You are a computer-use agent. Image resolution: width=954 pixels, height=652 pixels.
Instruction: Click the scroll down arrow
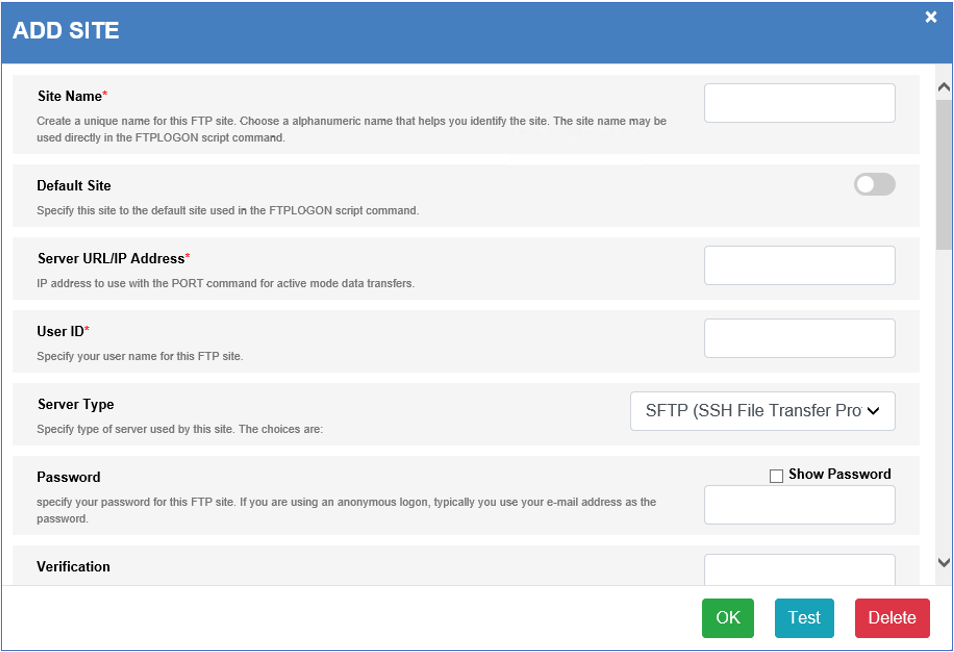(944, 563)
